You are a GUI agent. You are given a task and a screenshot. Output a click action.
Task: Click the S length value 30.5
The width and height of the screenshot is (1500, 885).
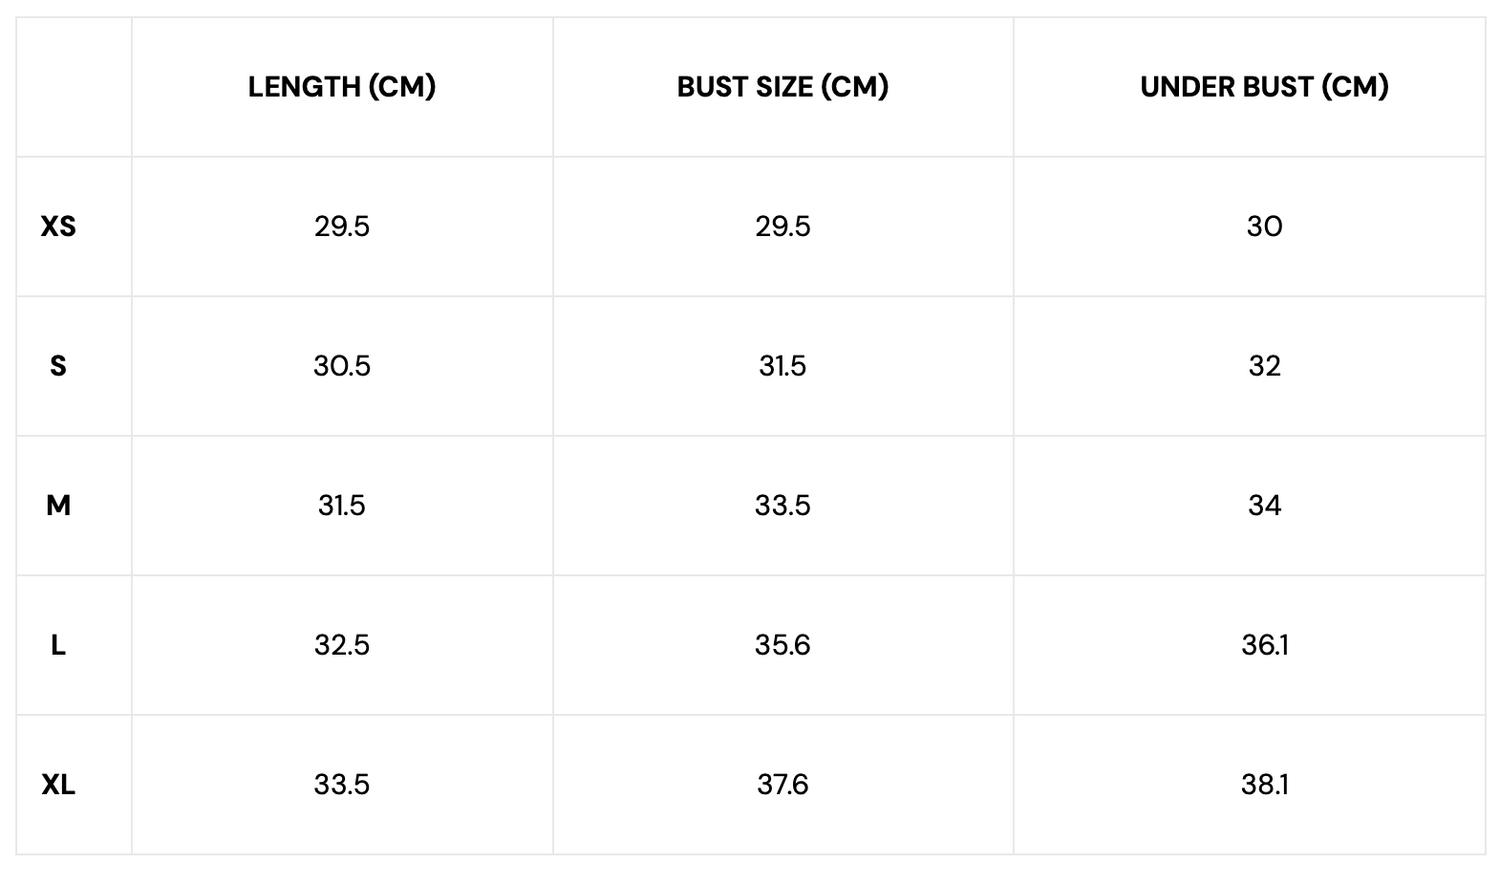pyautogui.click(x=342, y=366)
